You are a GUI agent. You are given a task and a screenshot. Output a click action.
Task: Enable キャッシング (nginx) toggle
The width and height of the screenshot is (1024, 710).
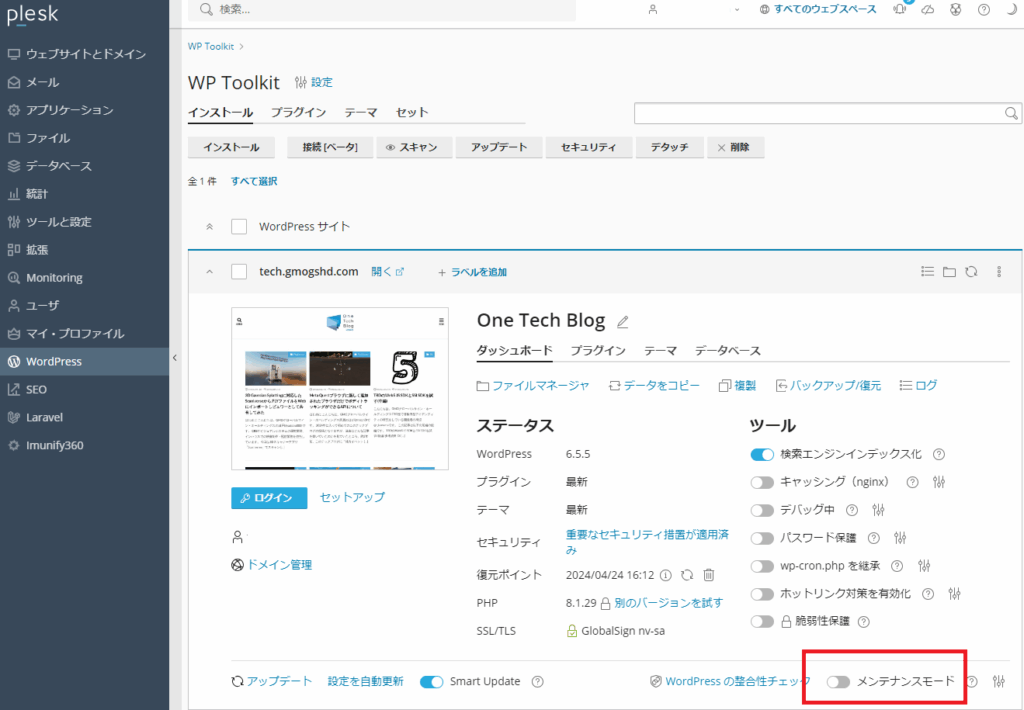(761, 482)
